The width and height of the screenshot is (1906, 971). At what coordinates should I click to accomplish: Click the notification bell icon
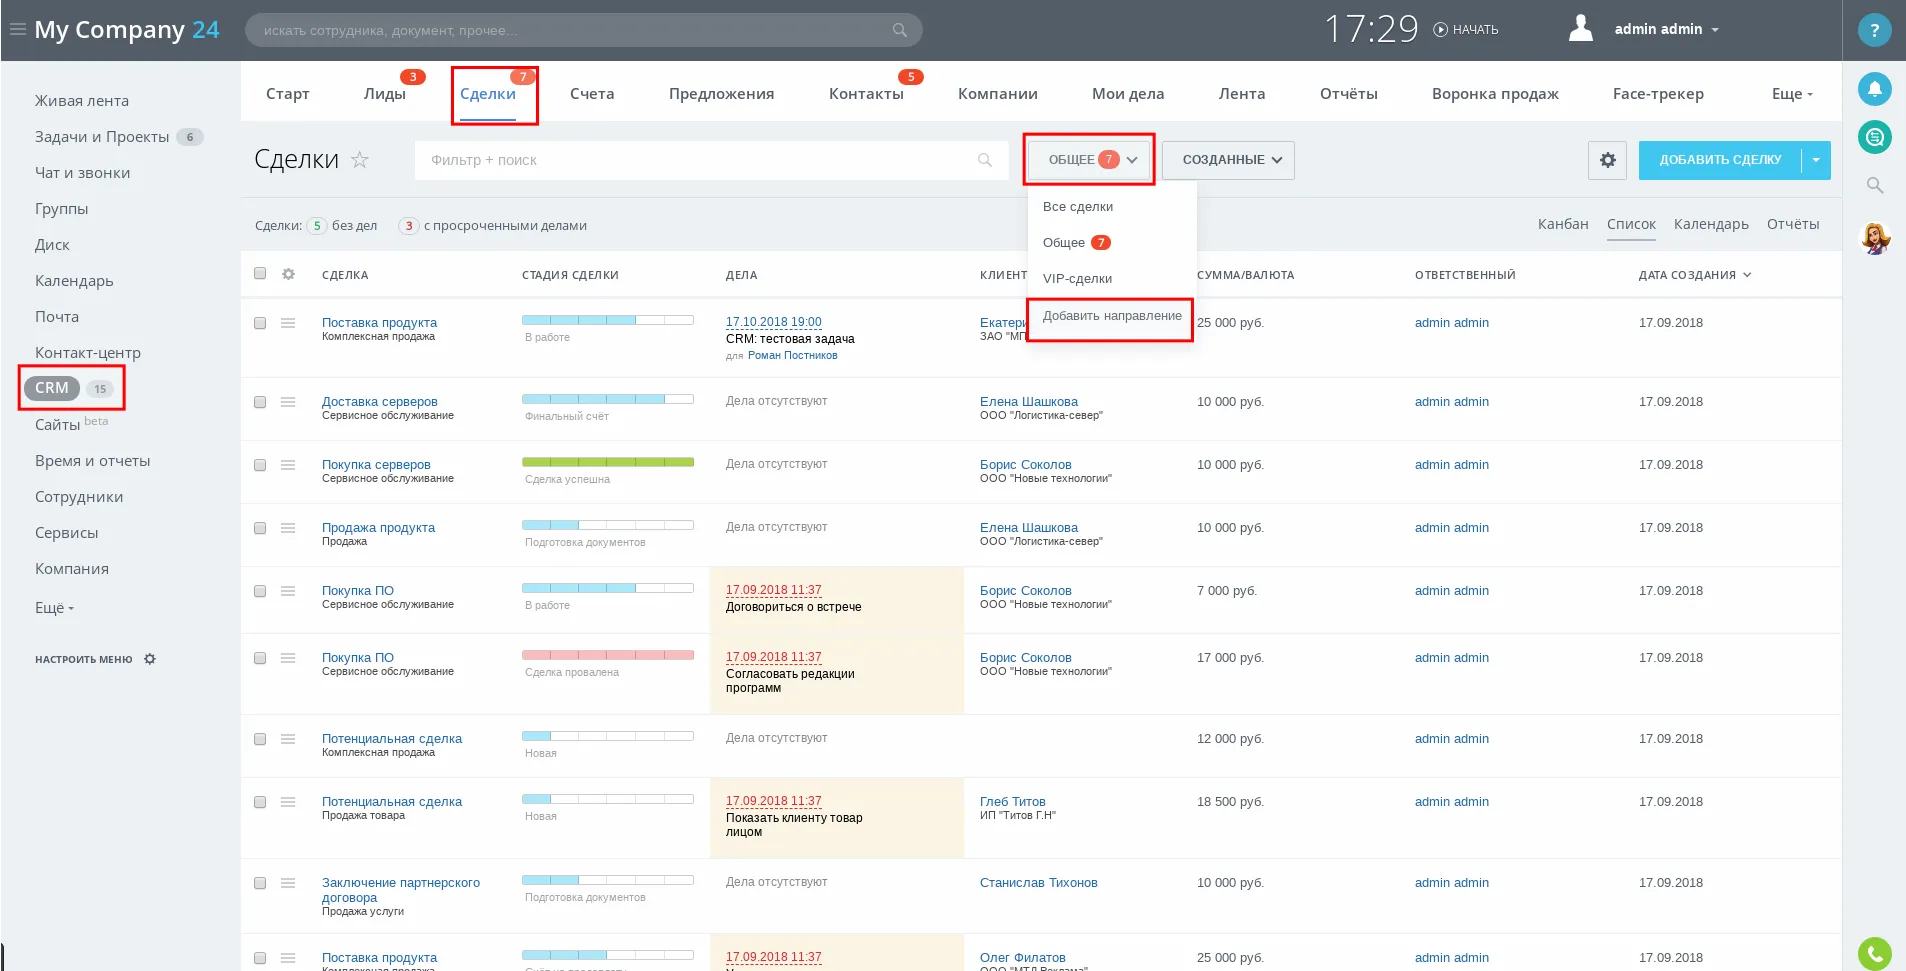(x=1874, y=89)
